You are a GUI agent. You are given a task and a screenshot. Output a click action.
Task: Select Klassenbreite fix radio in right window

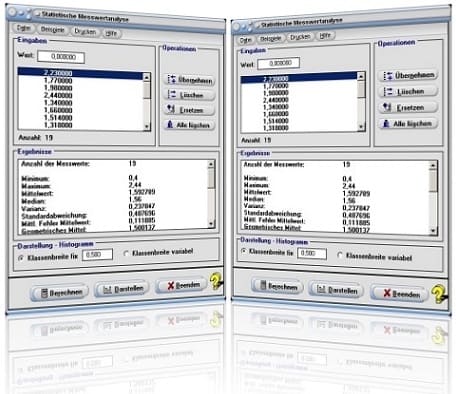click(244, 251)
